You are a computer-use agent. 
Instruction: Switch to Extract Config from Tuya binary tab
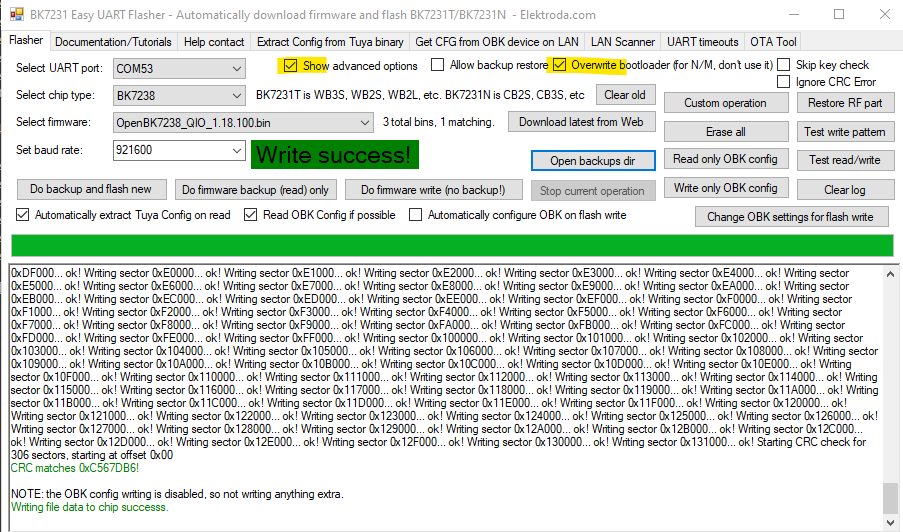point(330,42)
